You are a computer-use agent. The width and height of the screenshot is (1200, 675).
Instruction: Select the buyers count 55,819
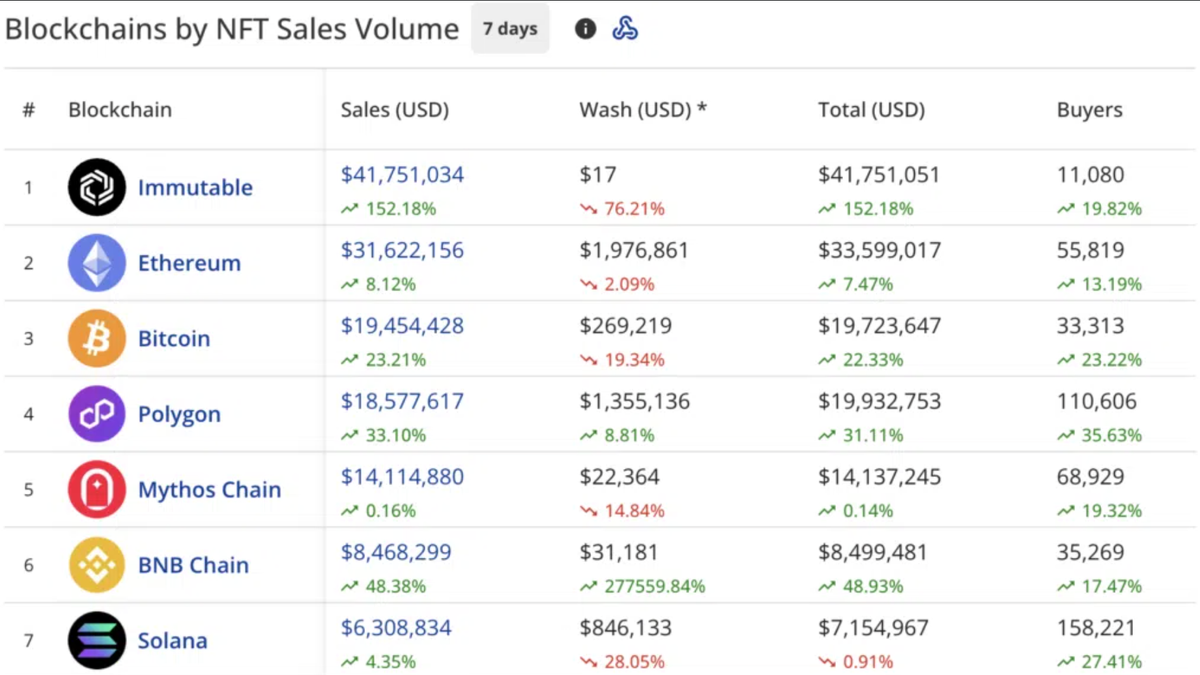[x=1090, y=250]
